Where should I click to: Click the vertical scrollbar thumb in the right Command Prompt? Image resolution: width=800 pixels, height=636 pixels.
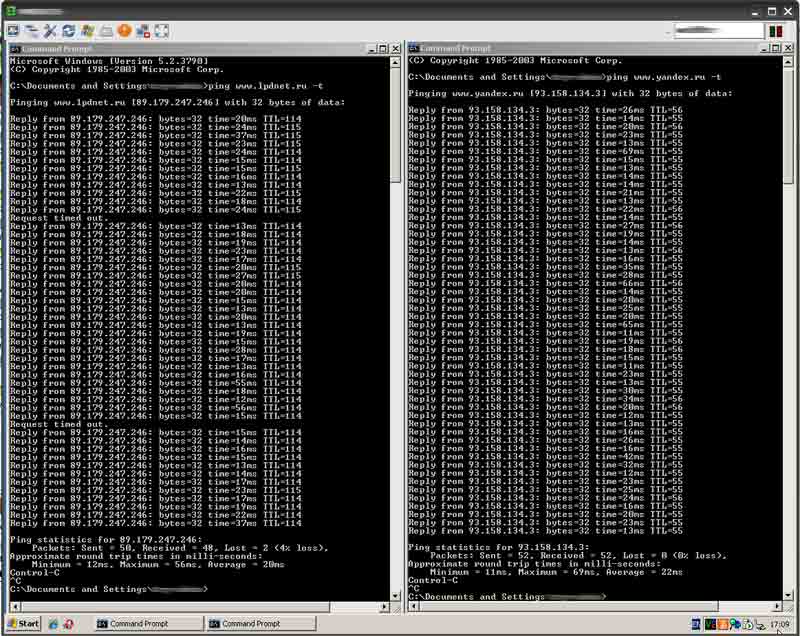tap(788, 125)
